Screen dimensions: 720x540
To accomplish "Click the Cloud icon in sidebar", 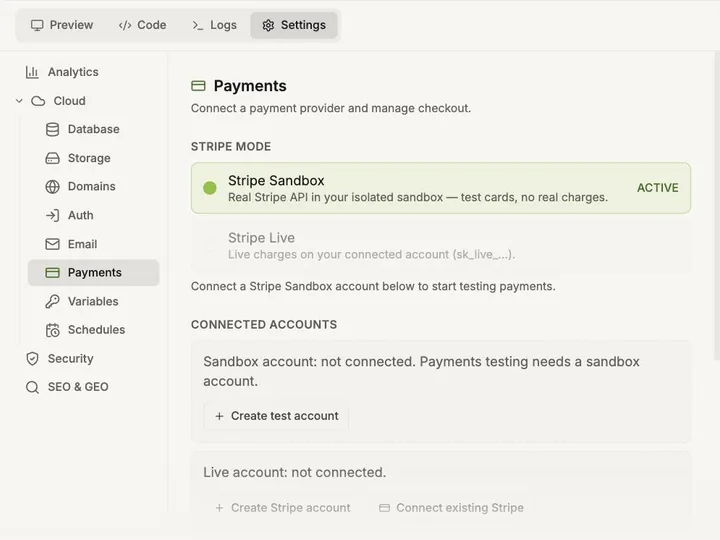I will [x=38, y=101].
